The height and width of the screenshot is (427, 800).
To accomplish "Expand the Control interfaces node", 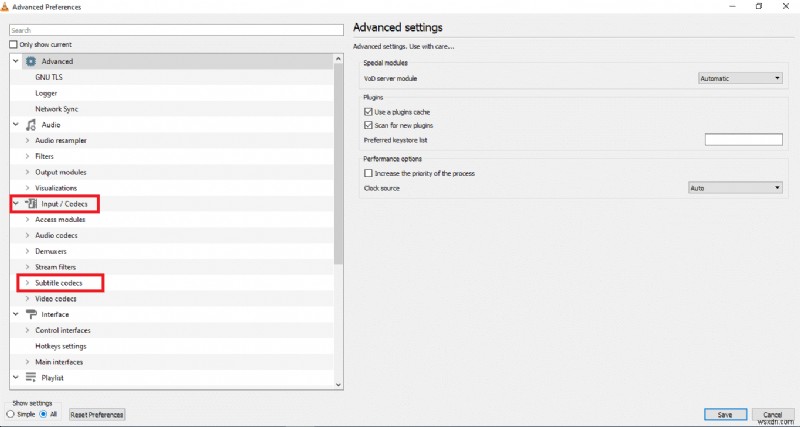I will point(28,330).
